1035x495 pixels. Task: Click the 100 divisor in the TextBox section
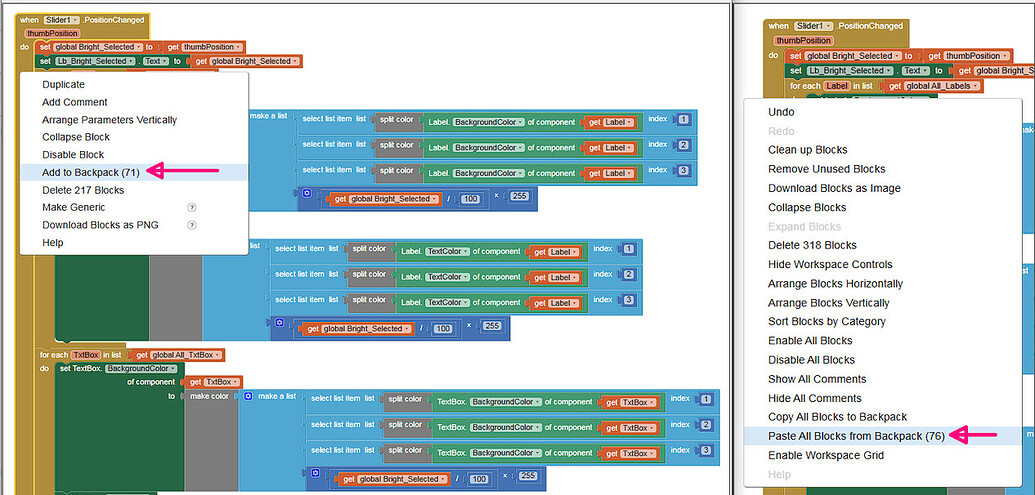(x=479, y=479)
